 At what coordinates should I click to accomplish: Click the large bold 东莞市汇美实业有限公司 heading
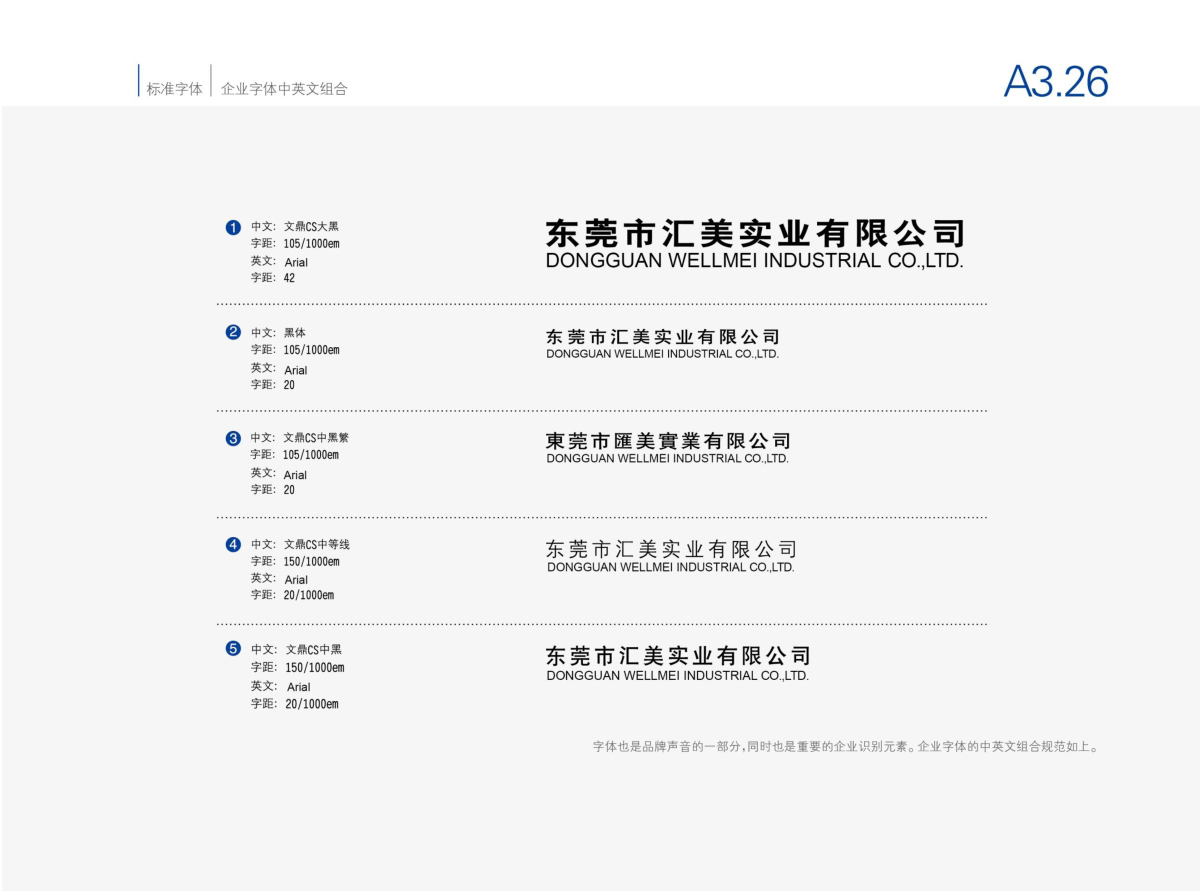[754, 233]
